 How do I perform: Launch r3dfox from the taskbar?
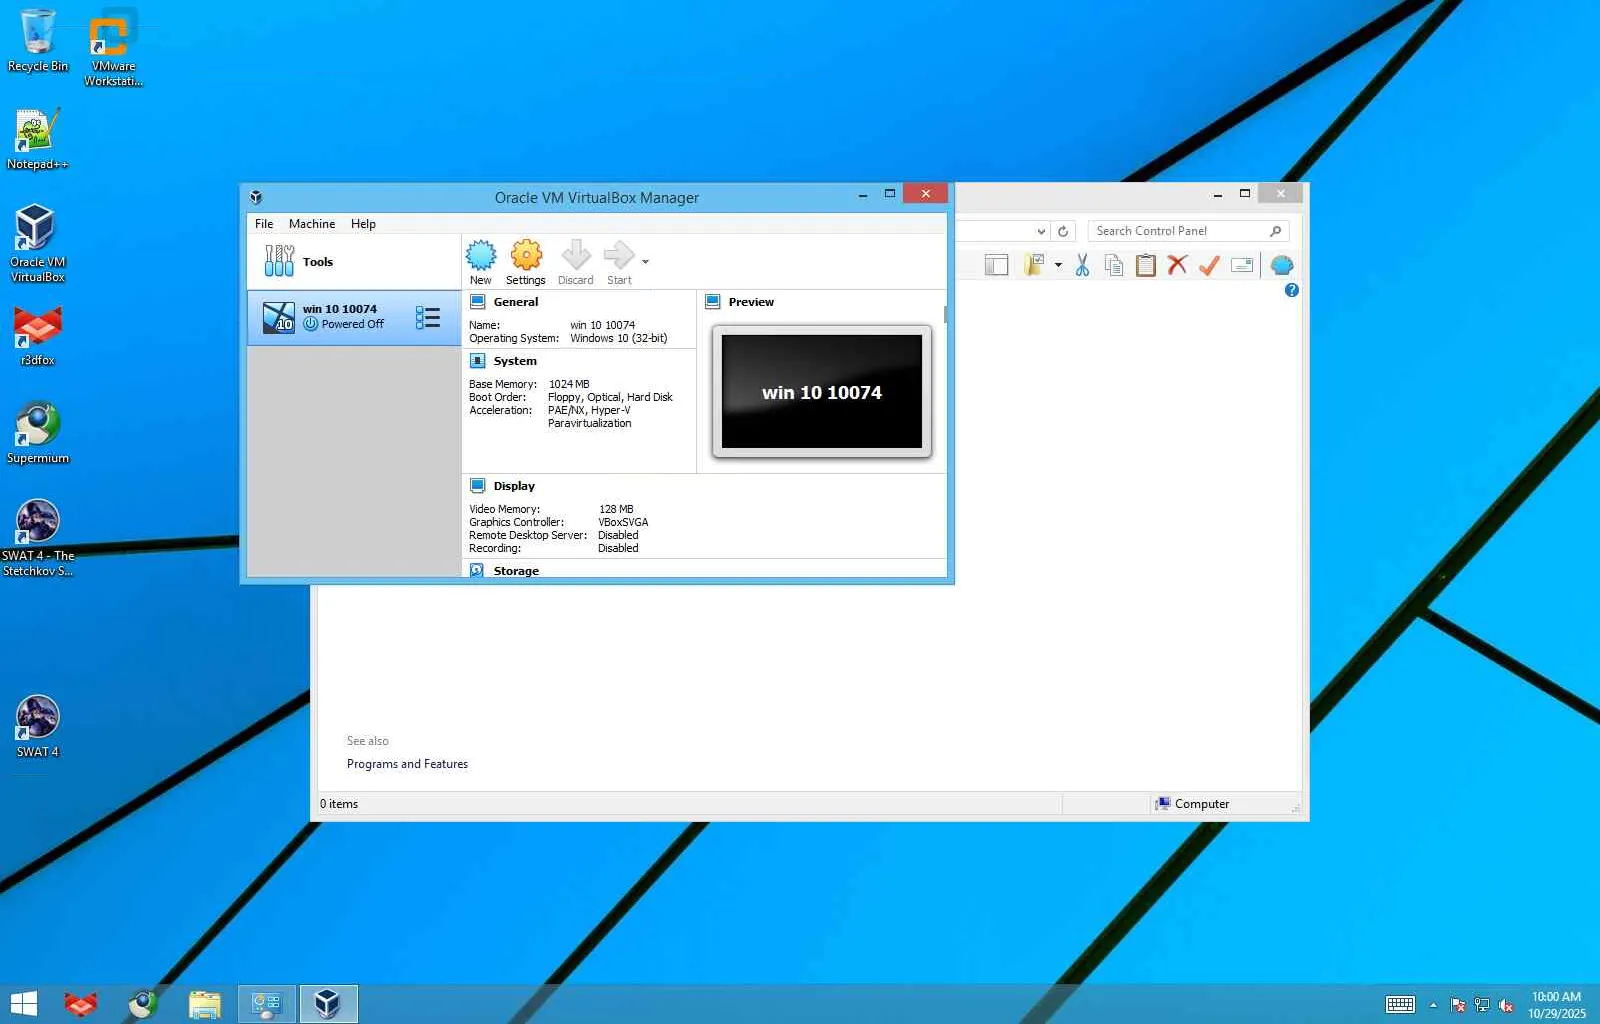(81, 1004)
